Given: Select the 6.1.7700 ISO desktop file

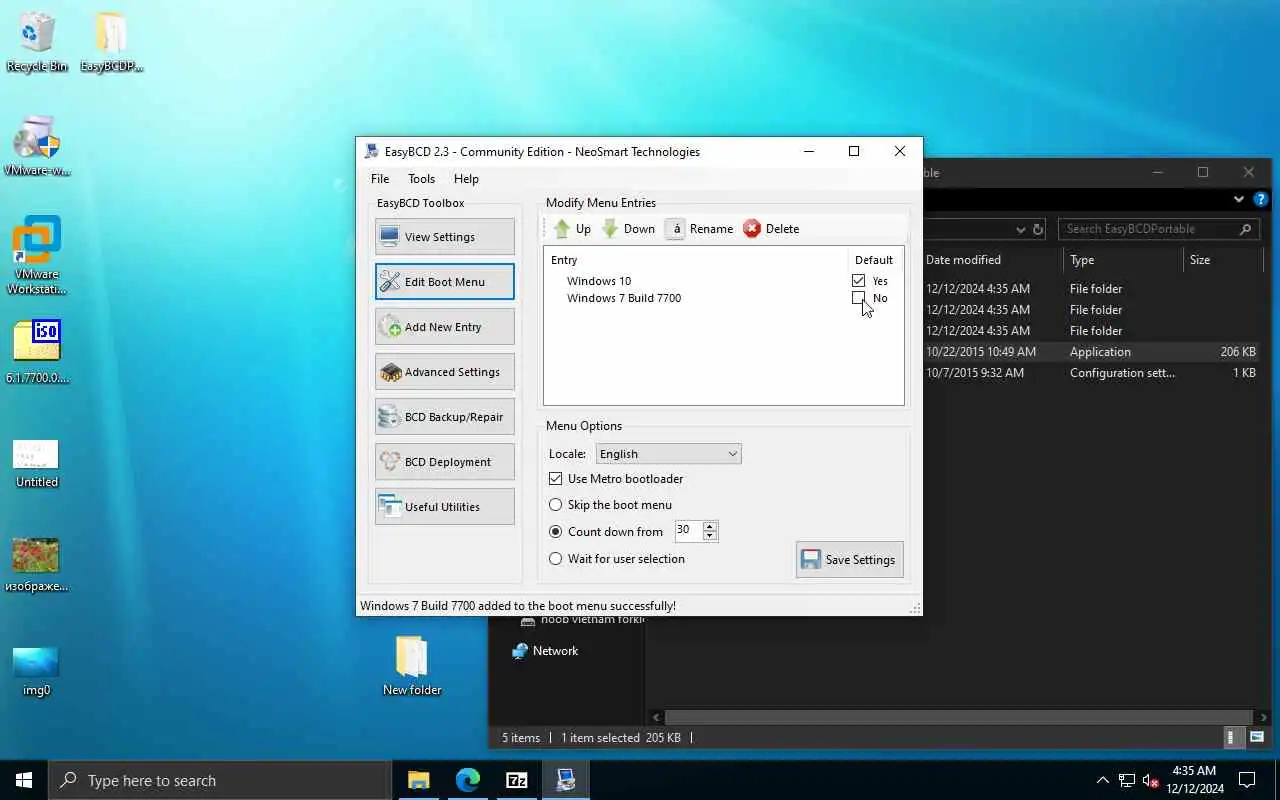Looking at the screenshot, I should (37, 352).
